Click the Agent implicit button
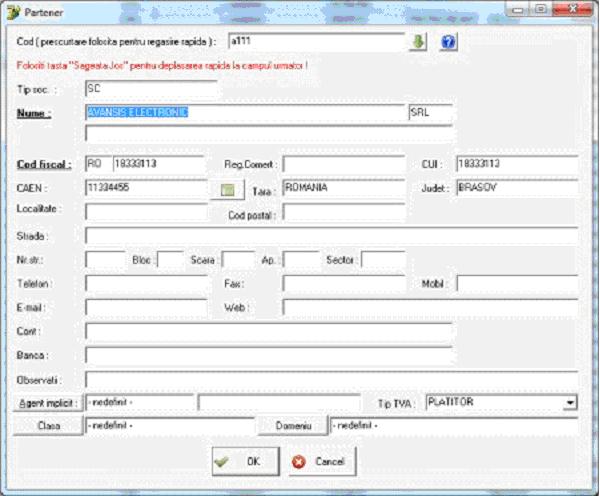The image size is (600, 496). pyautogui.click(x=49, y=402)
